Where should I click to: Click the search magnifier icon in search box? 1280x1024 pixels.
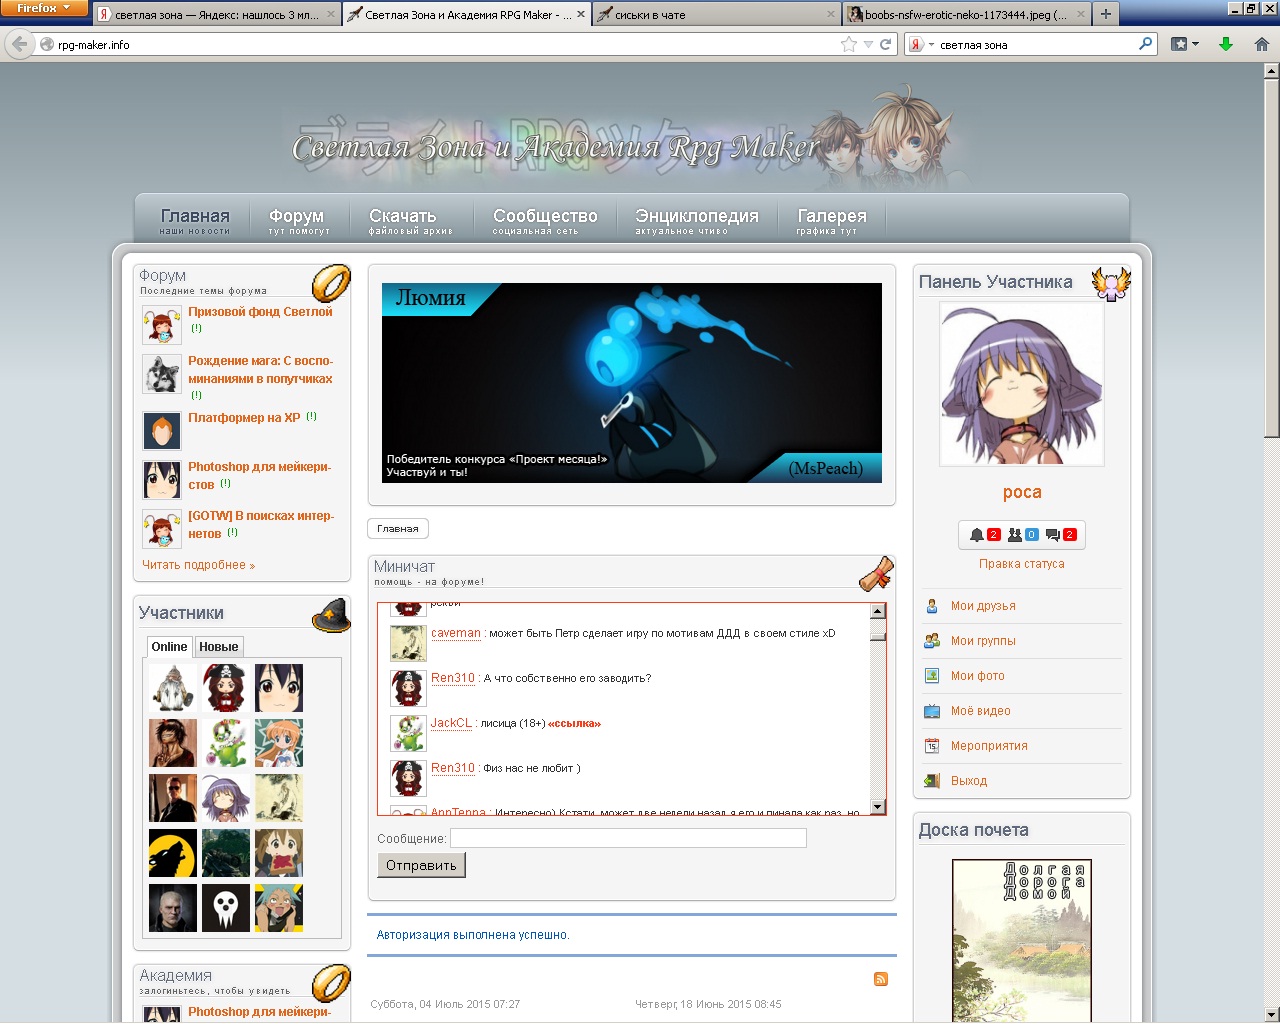[x=1146, y=44]
